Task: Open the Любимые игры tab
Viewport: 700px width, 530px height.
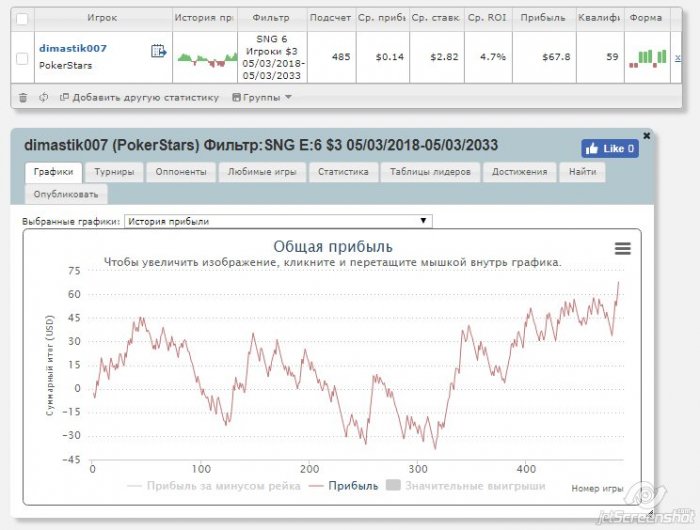Action: coord(262,172)
